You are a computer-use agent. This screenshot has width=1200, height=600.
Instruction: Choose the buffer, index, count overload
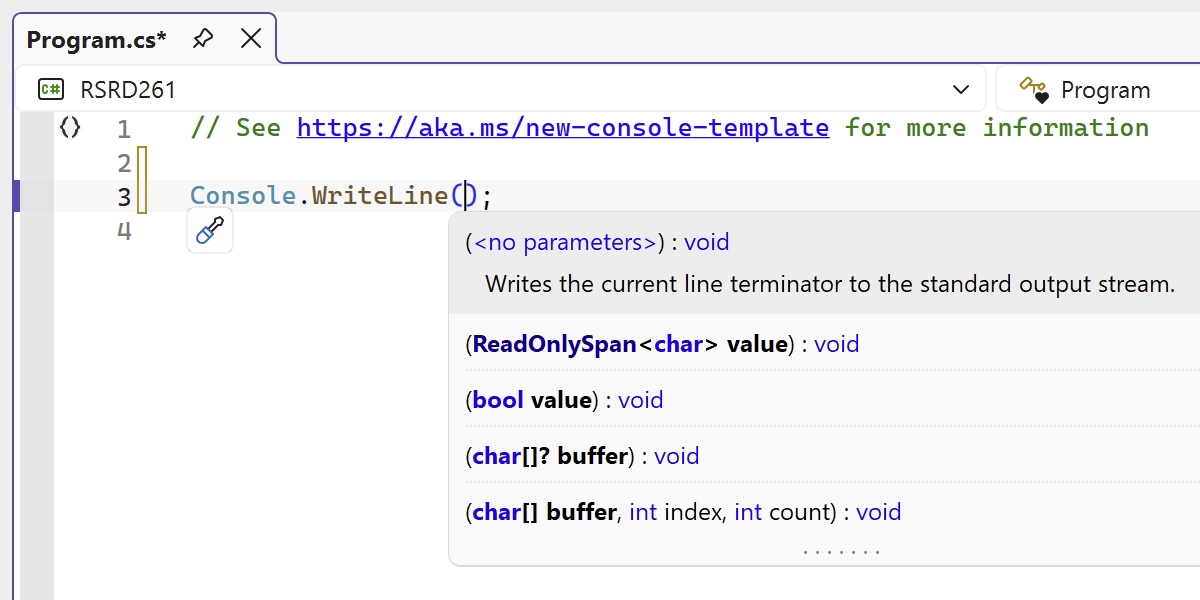coord(683,512)
